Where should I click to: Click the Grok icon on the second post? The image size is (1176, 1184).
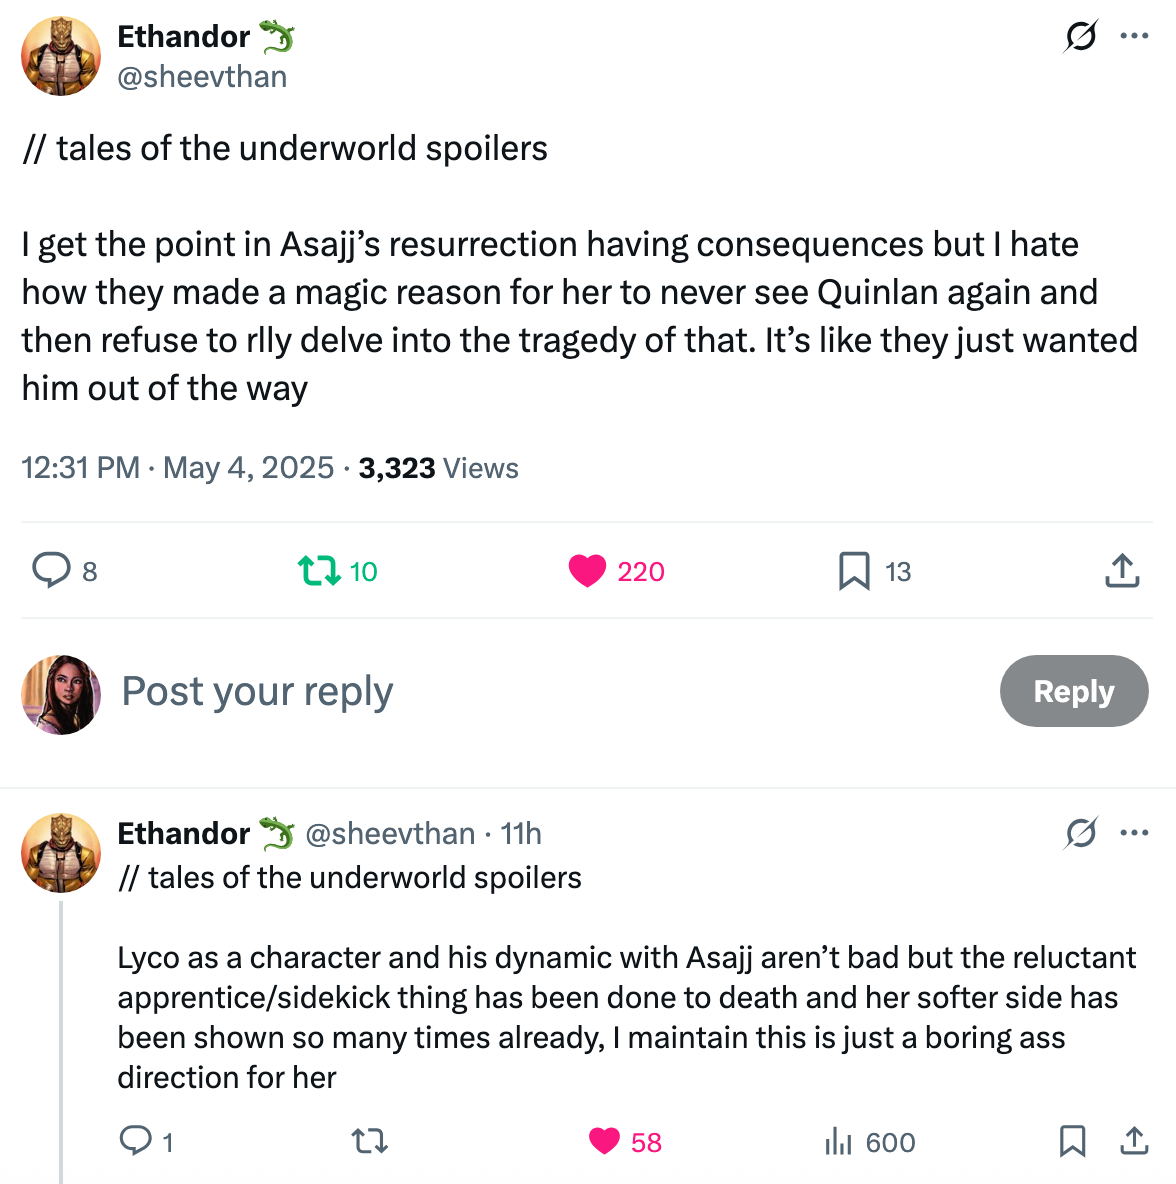(x=1080, y=833)
